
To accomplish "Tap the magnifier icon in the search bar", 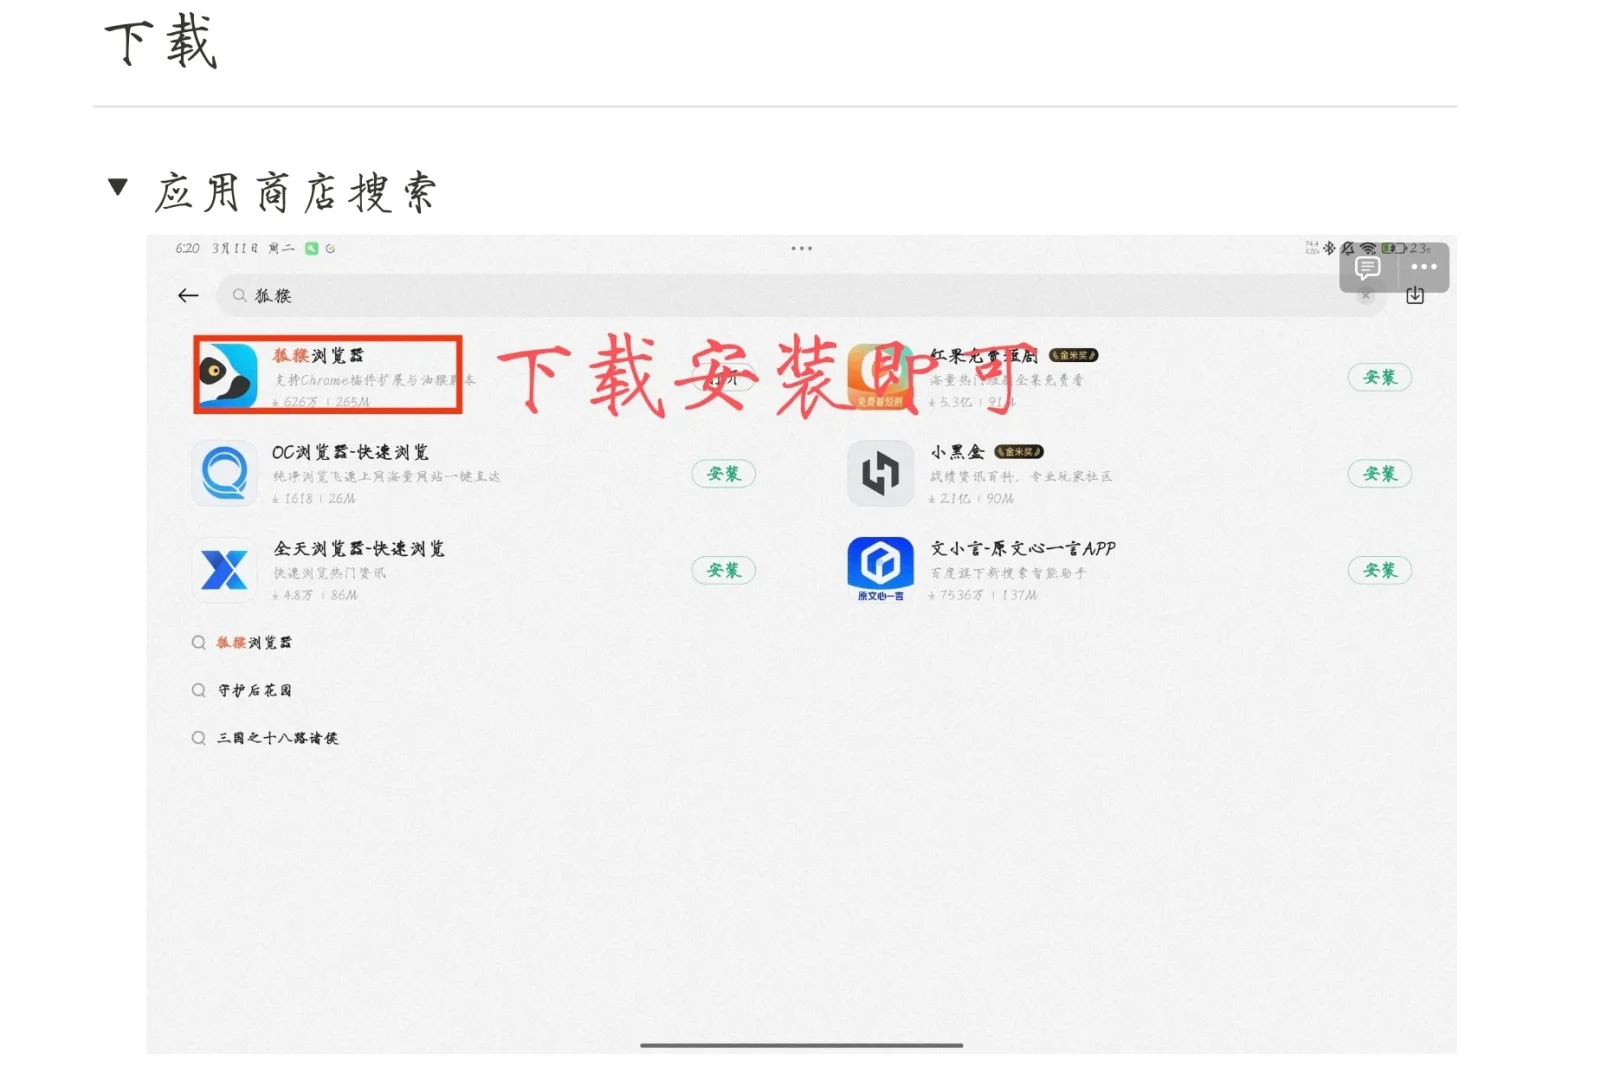I will click(x=239, y=295).
